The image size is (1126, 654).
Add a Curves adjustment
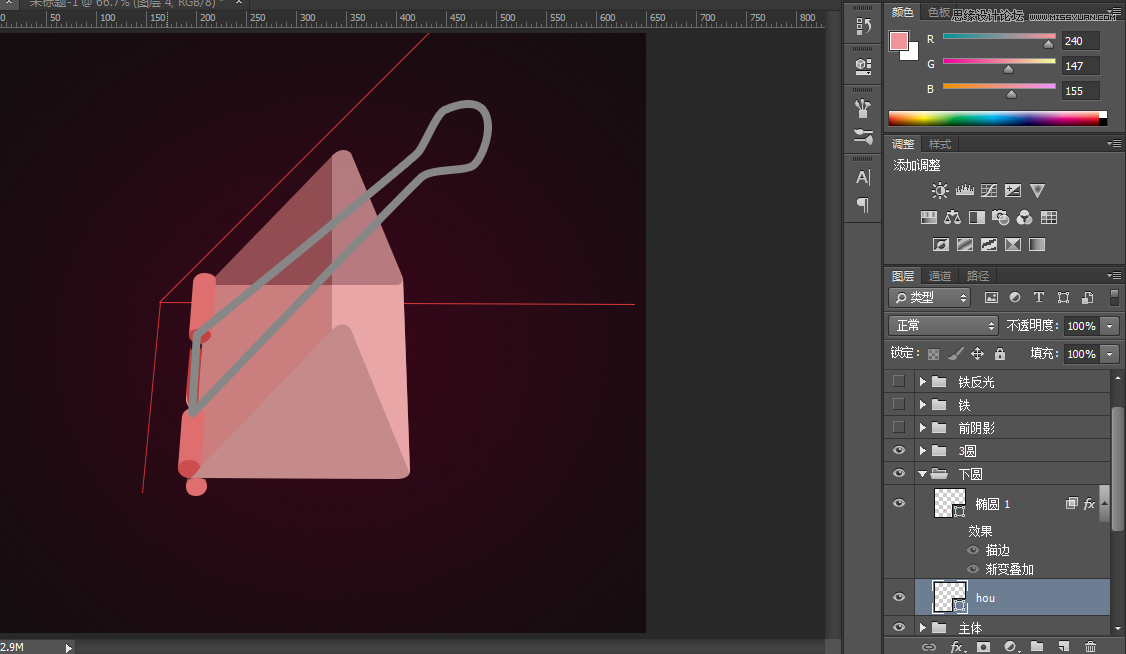click(989, 190)
